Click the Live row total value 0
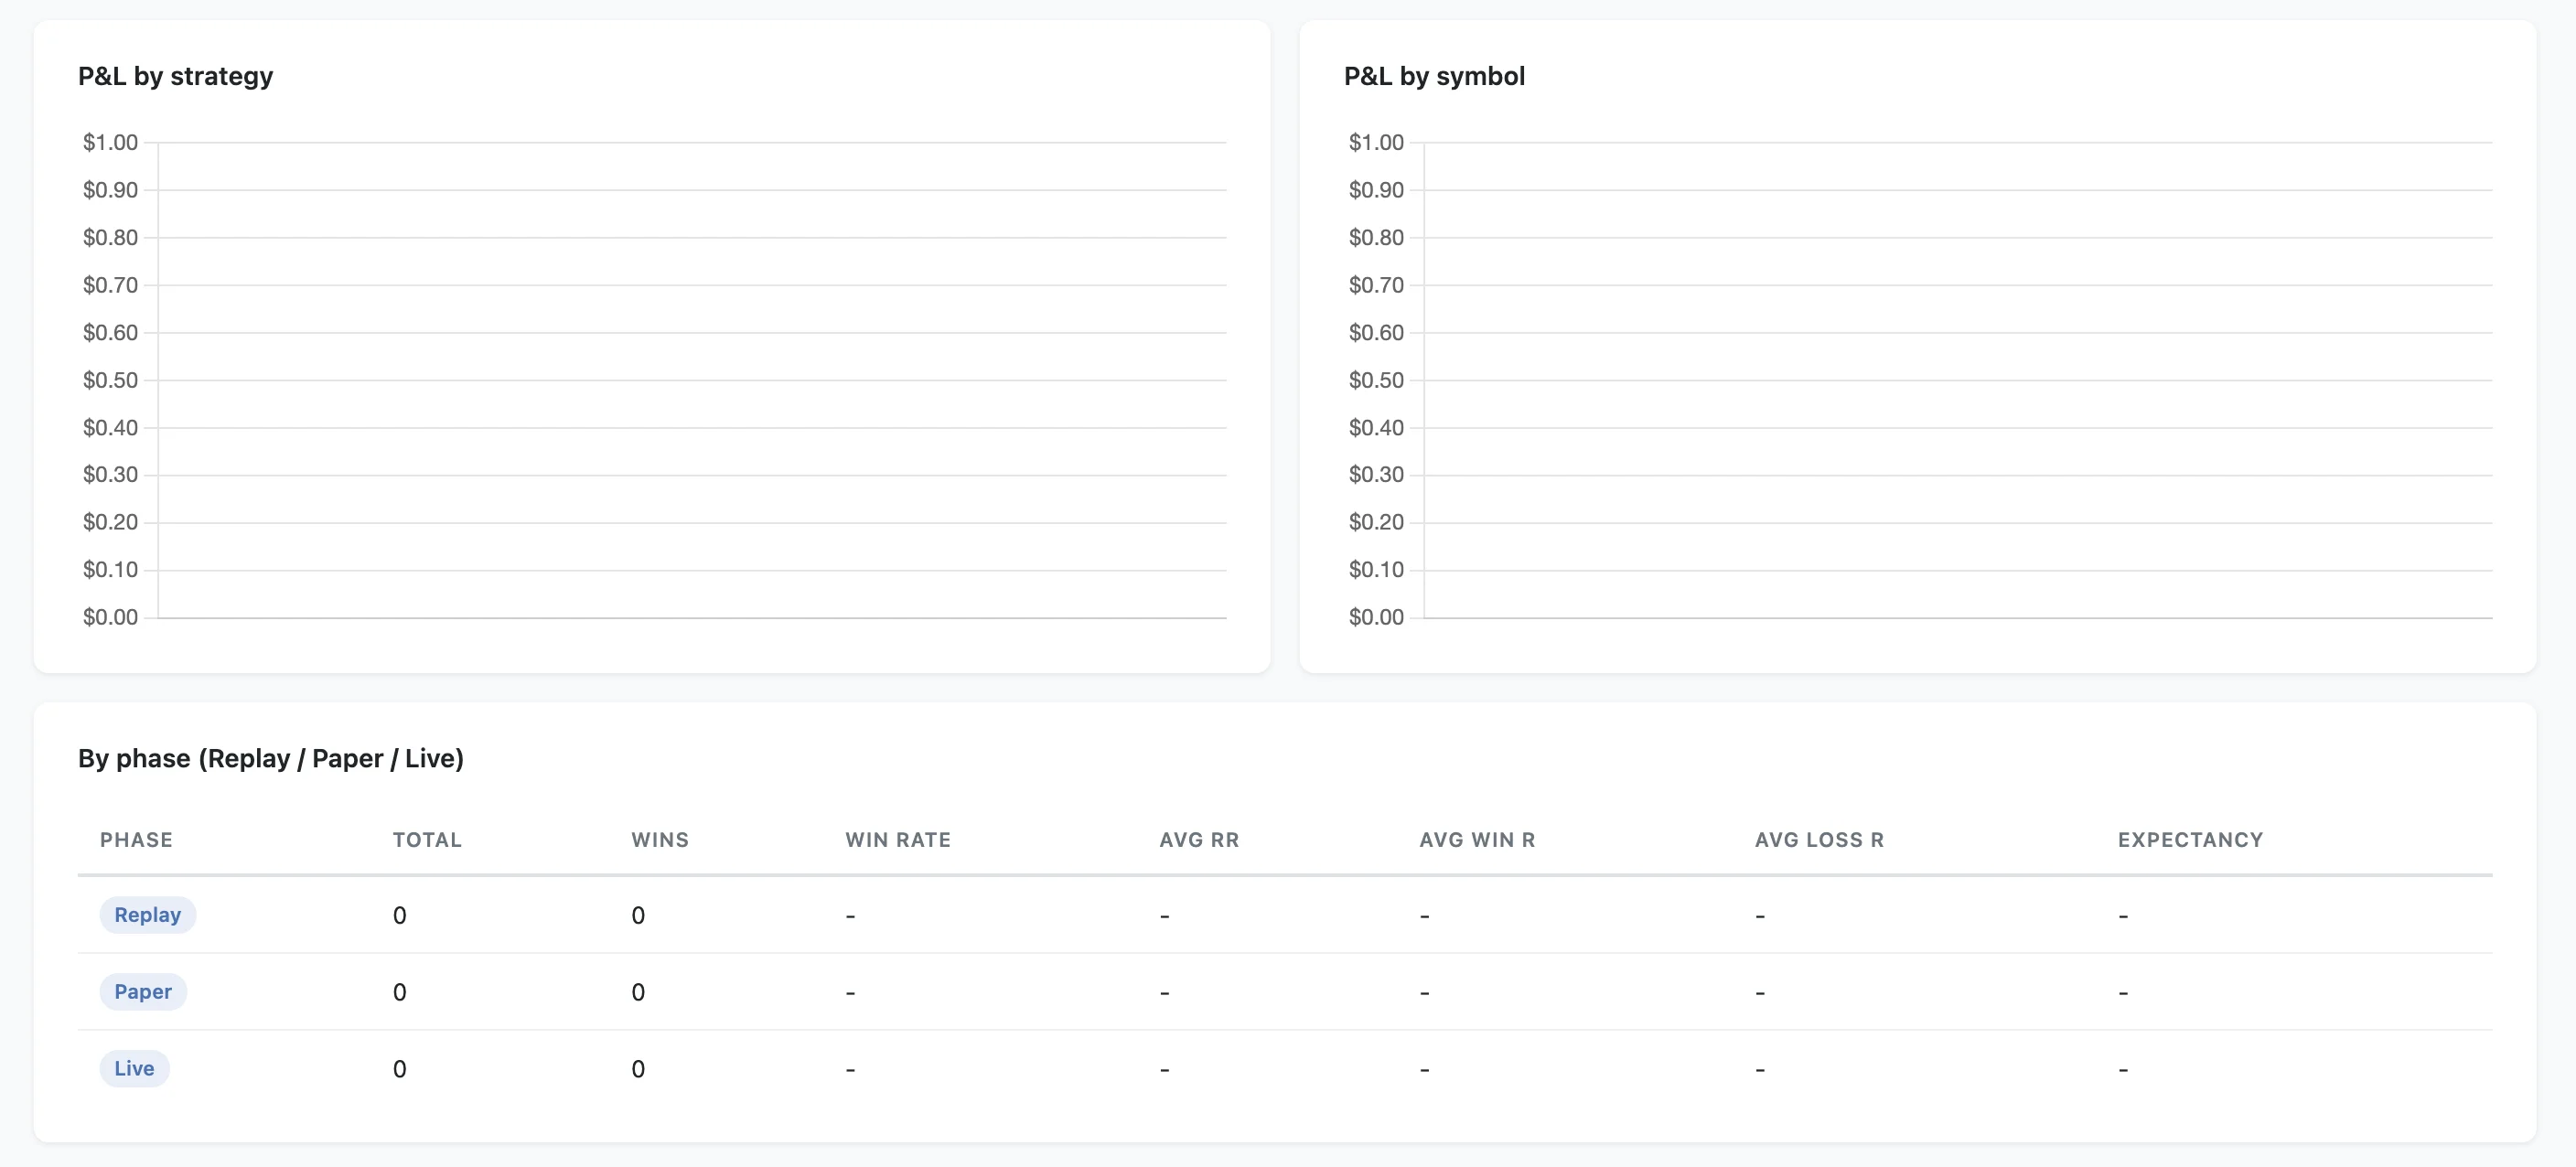The image size is (2576, 1167). pos(399,1070)
